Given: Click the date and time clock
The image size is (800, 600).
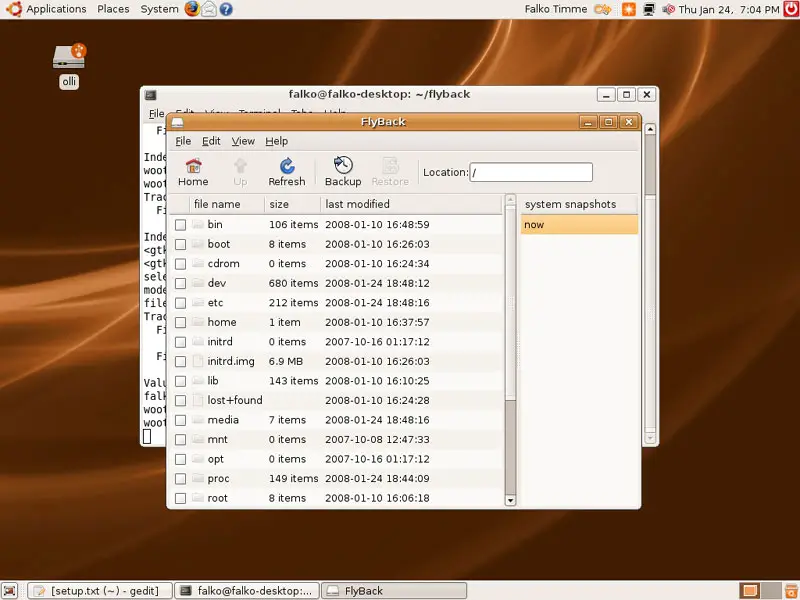Looking at the screenshot, I should (729, 9).
